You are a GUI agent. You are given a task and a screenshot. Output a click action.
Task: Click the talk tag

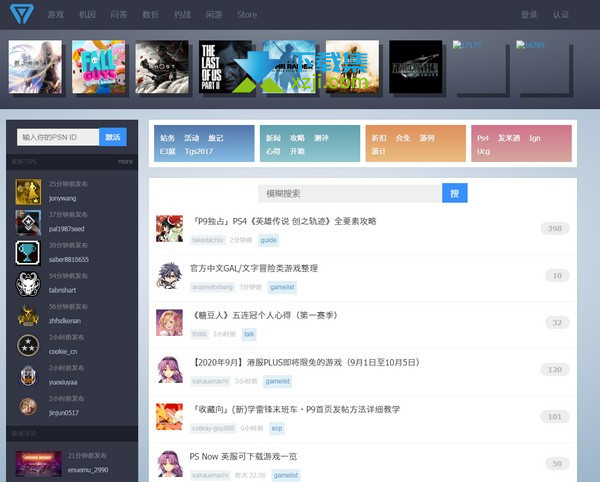pos(249,334)
